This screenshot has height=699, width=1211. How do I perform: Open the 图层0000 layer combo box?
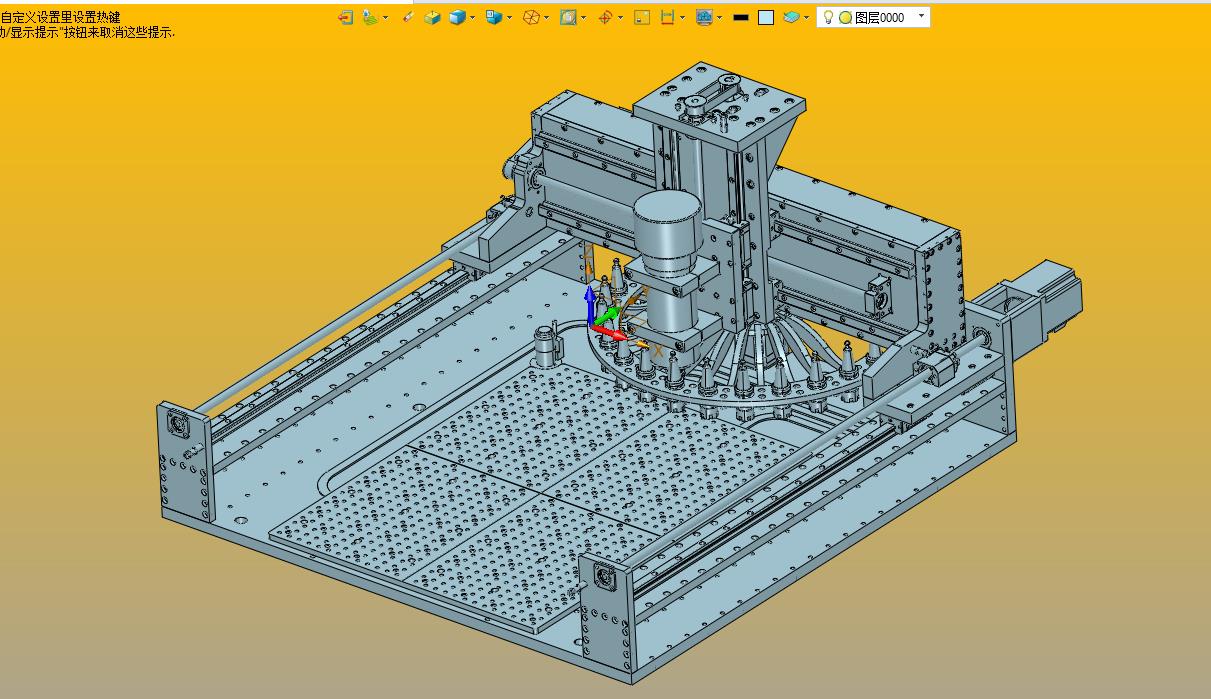pos(874,17)
